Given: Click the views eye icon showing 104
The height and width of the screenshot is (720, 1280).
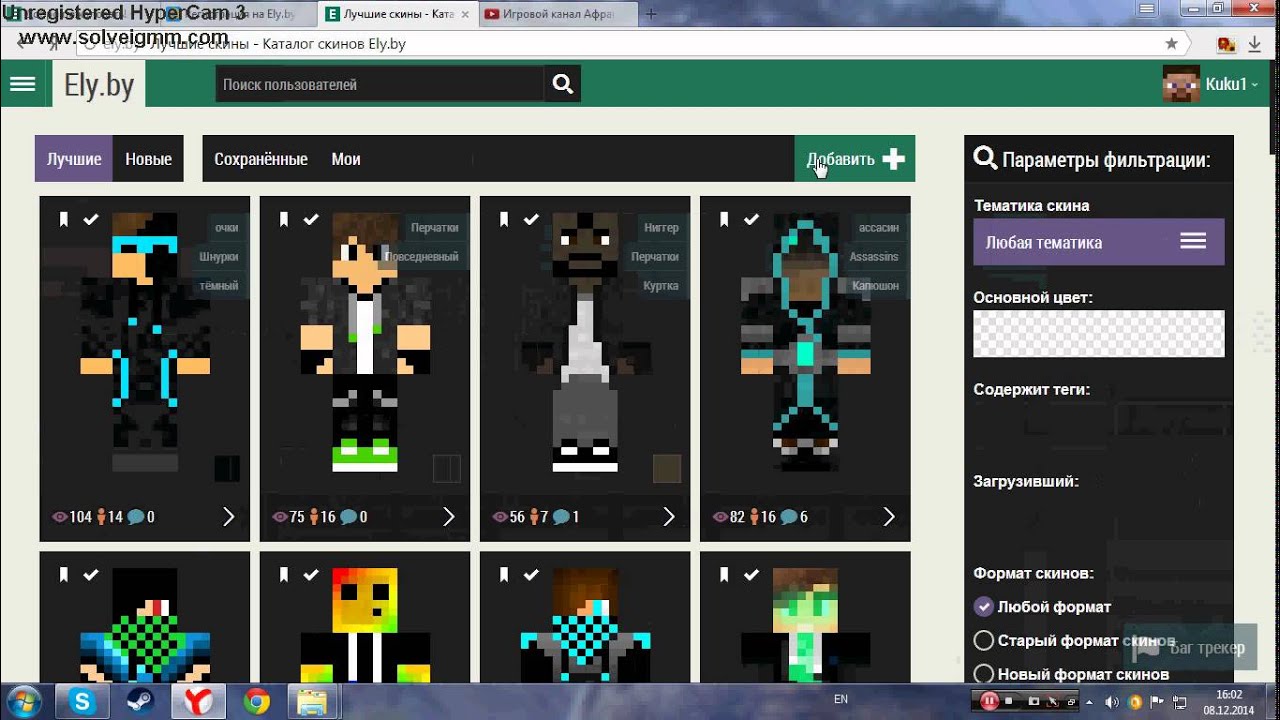Looking at the screenshot, I should tap(59, 517).
